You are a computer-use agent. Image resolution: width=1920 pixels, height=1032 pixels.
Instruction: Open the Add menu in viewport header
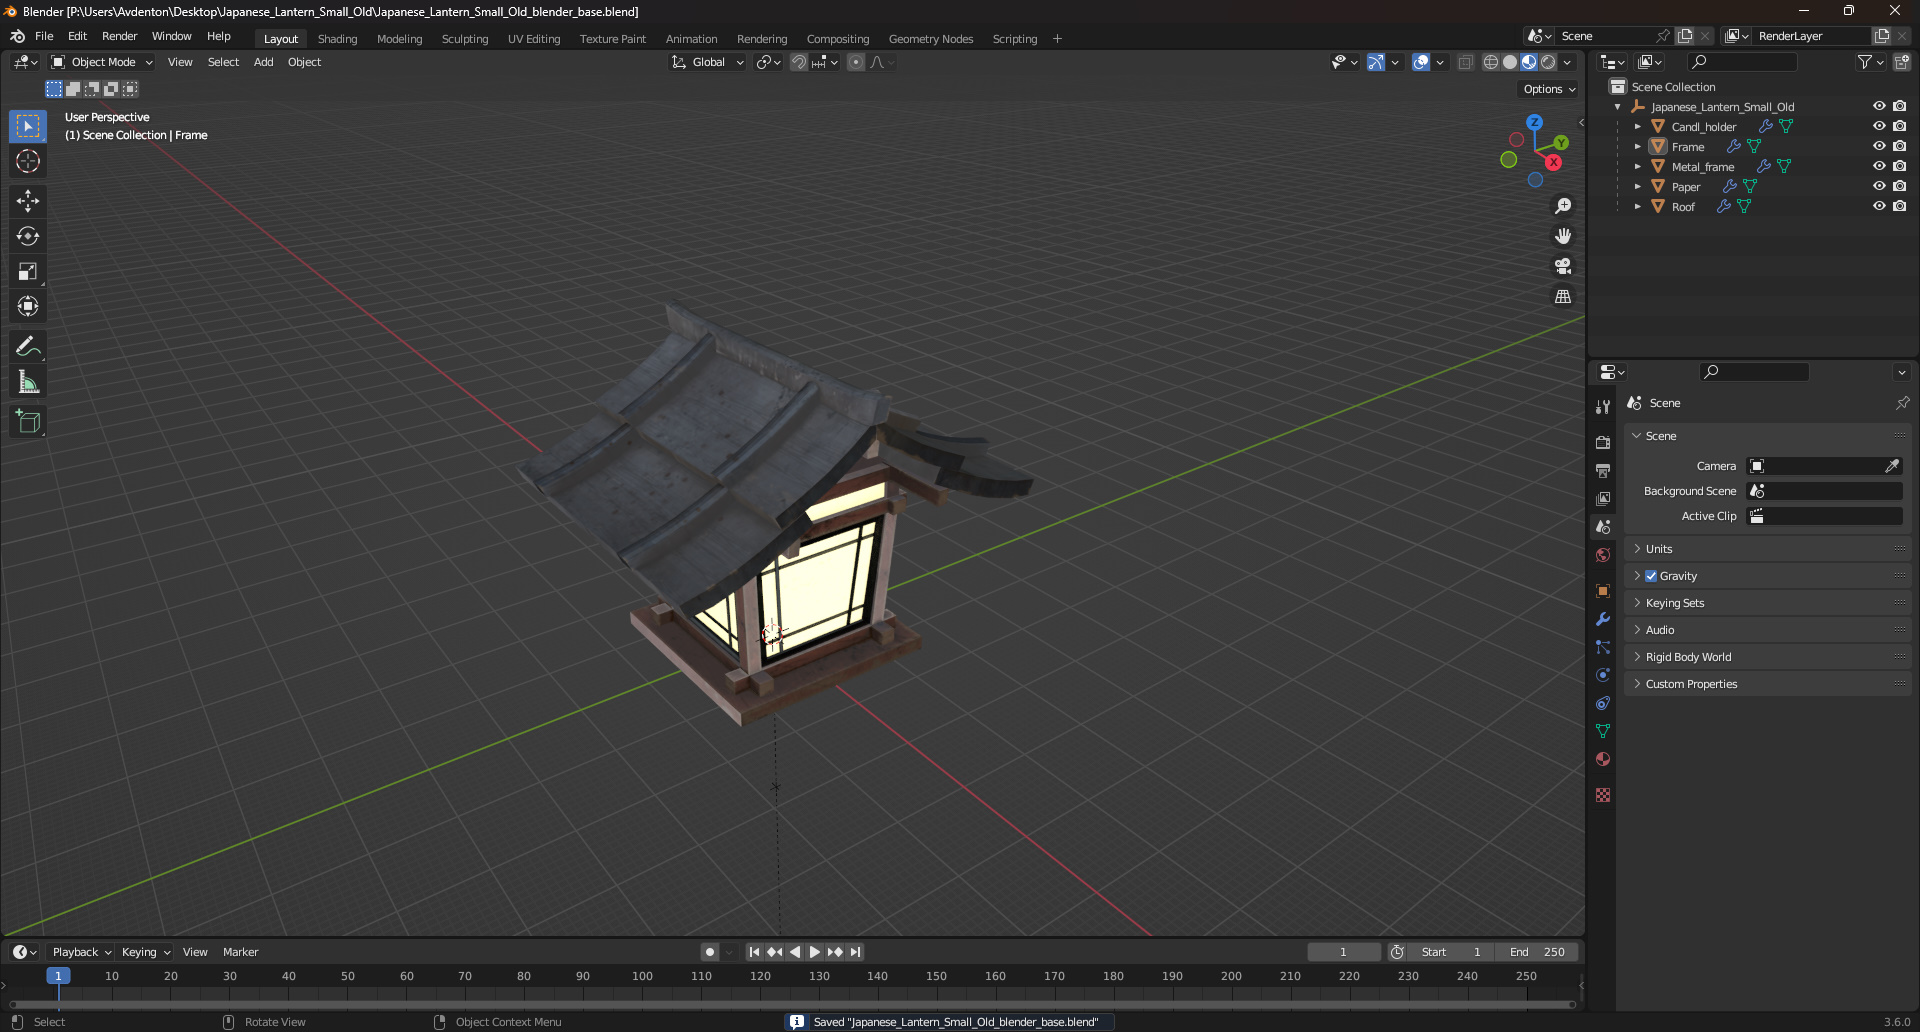coord(263,62)
